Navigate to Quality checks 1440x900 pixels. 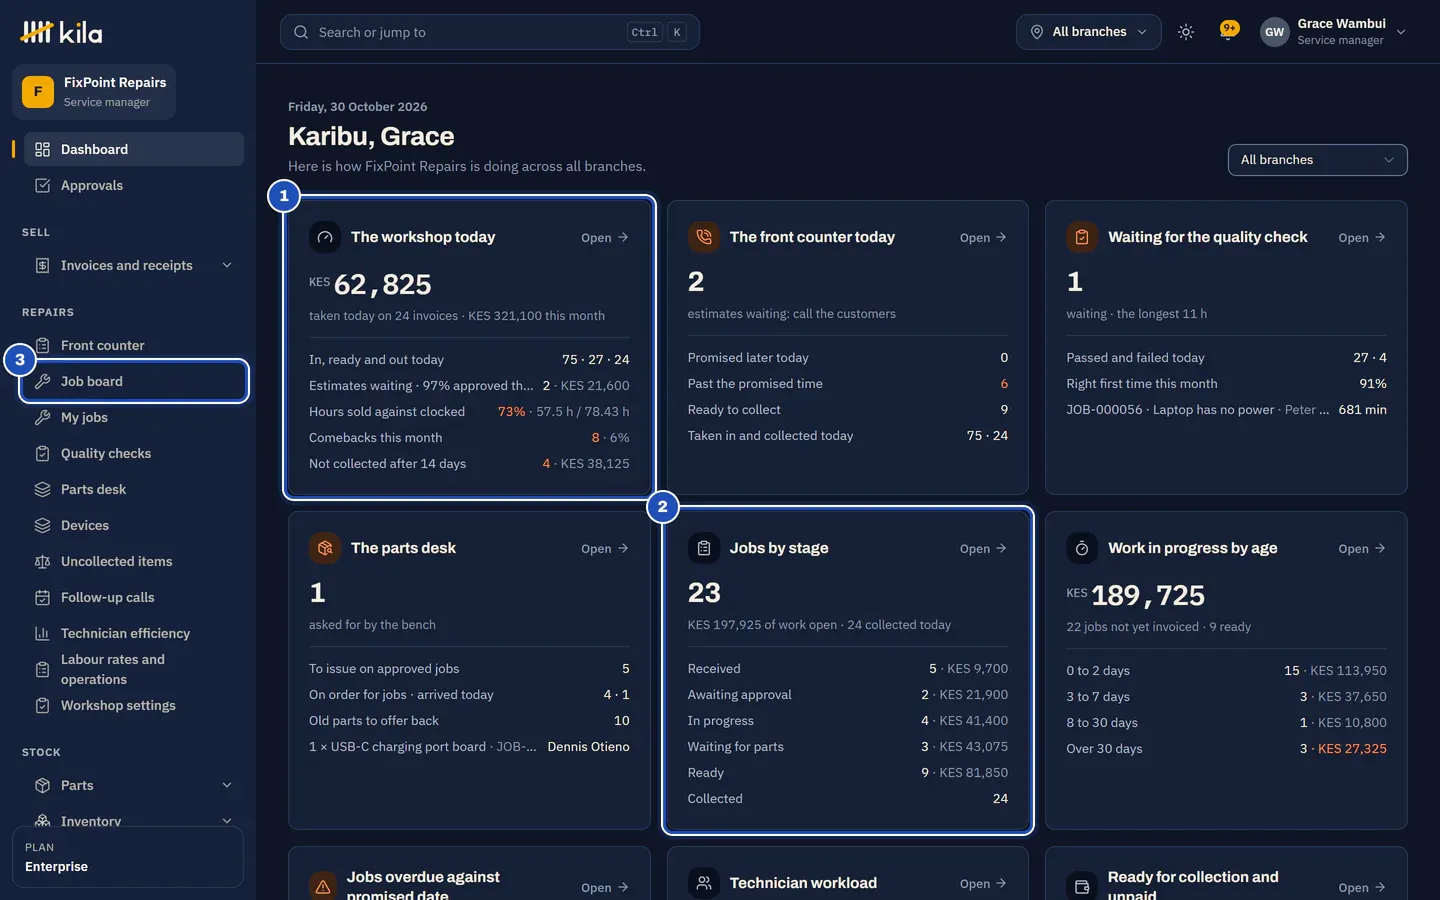(133, 454)
